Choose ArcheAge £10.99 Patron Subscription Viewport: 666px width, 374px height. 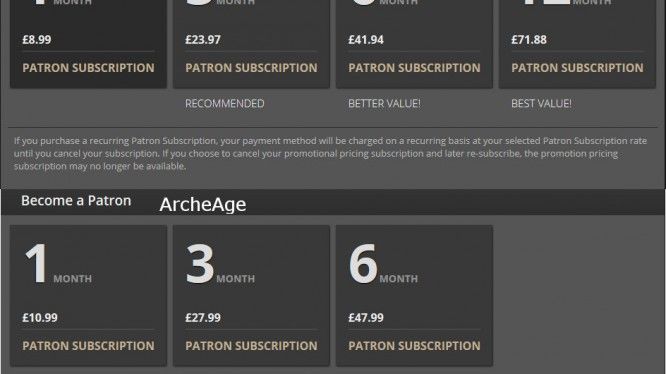[x=88, y=346]
